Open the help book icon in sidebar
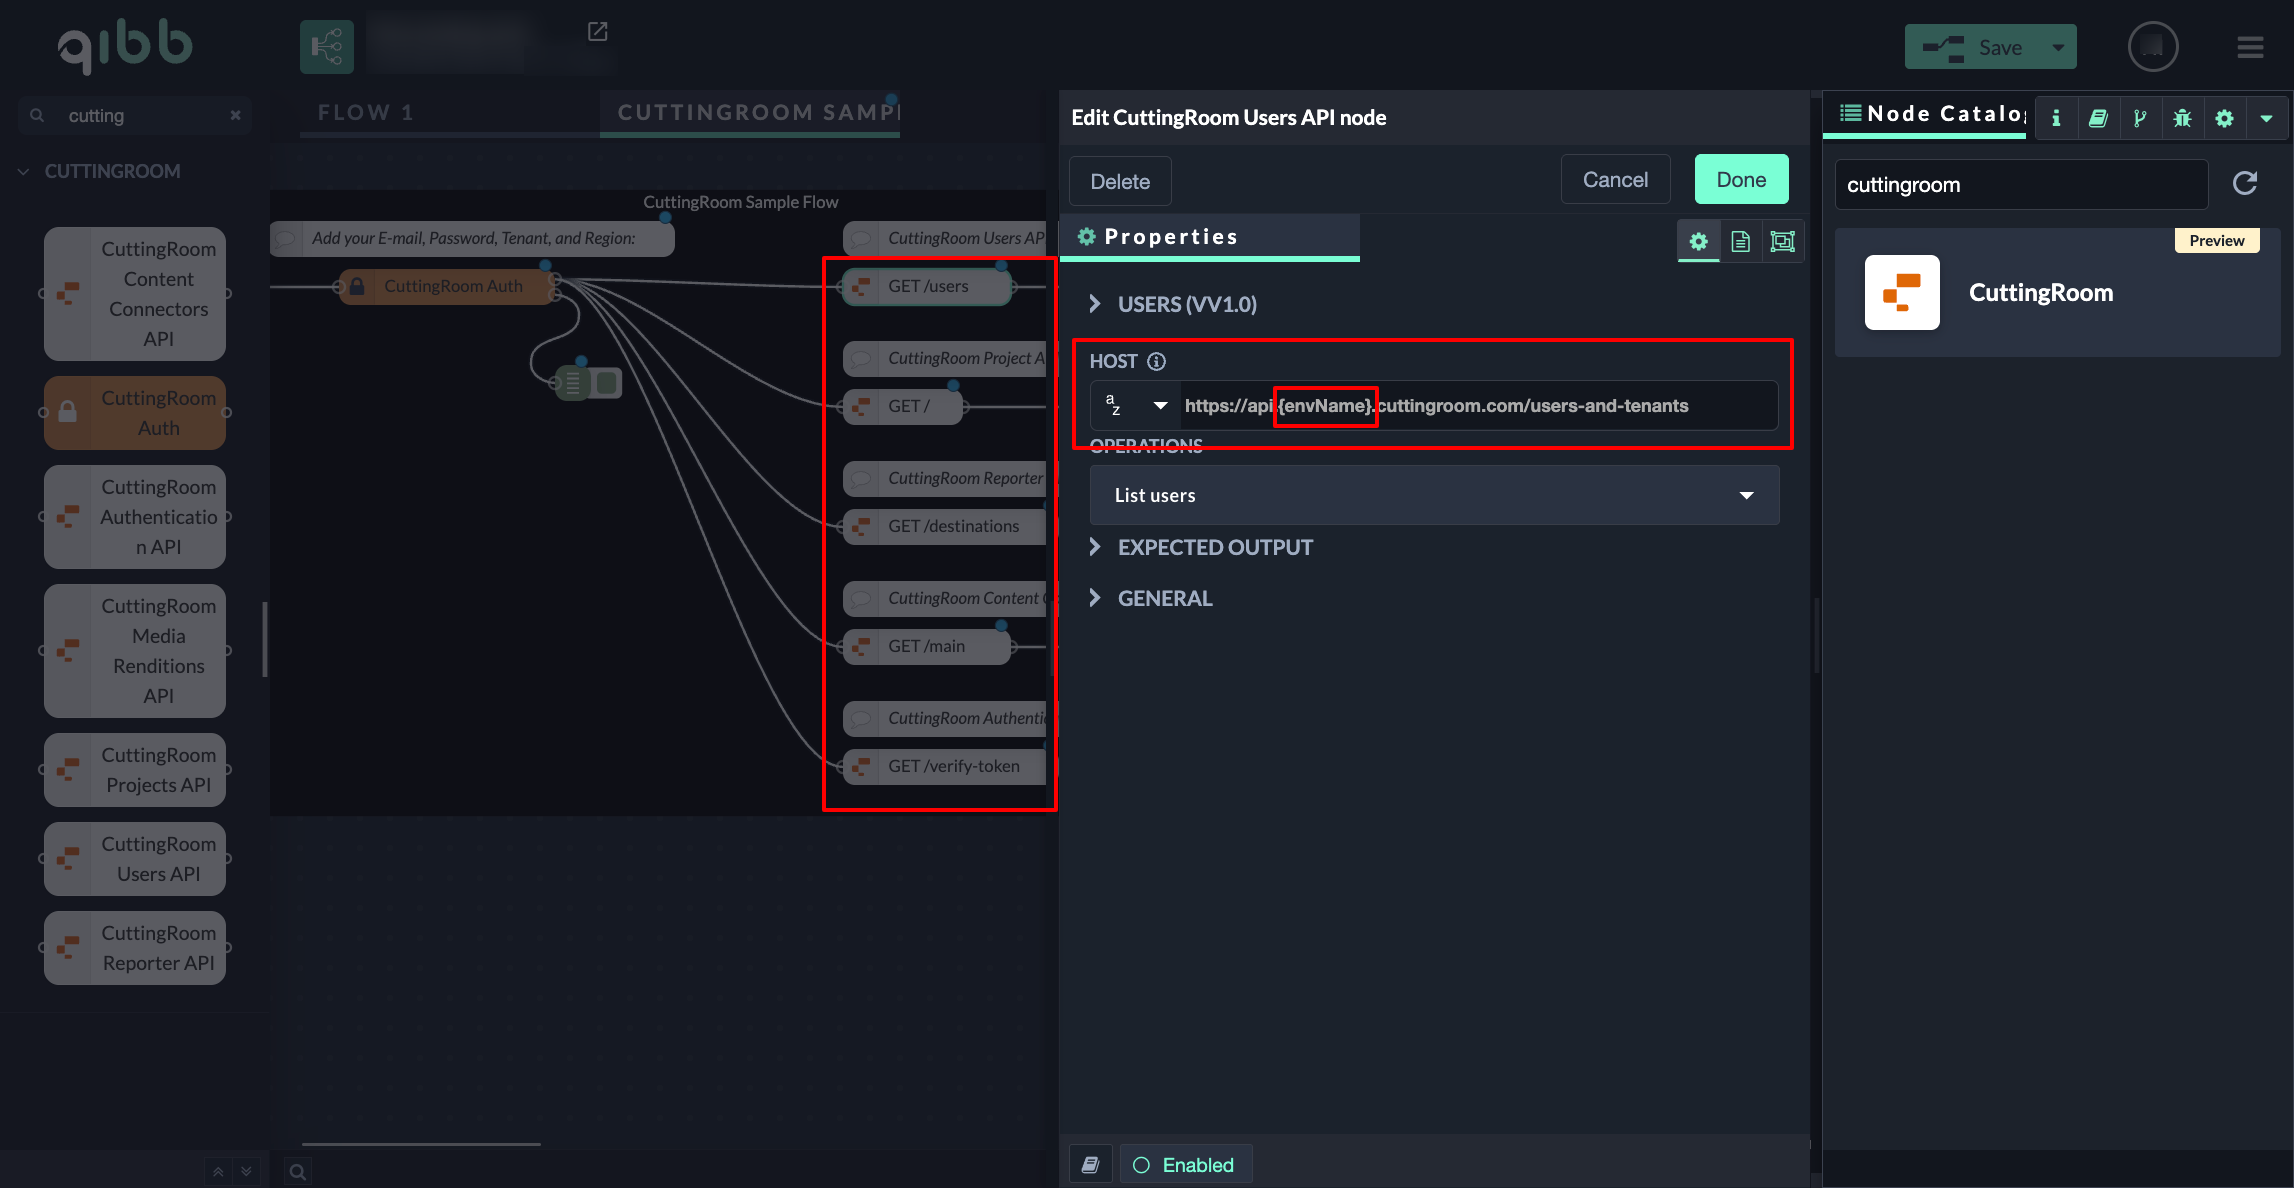Screen dimensions: 2294x1188 pyautogui.click(x=2098, y=118)
